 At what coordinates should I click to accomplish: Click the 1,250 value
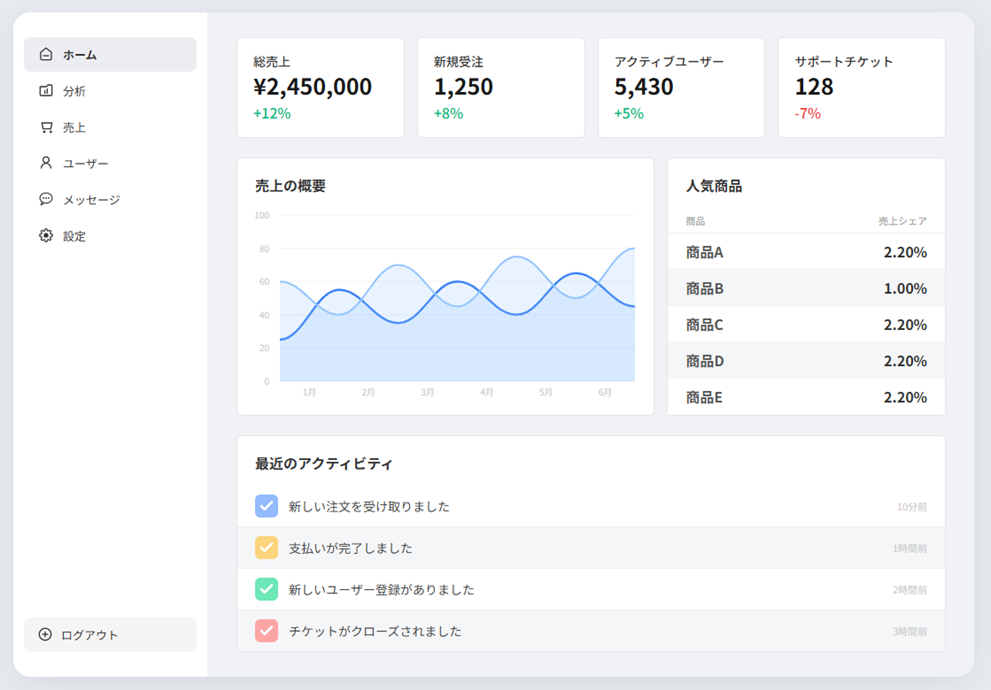coord(463,87)
